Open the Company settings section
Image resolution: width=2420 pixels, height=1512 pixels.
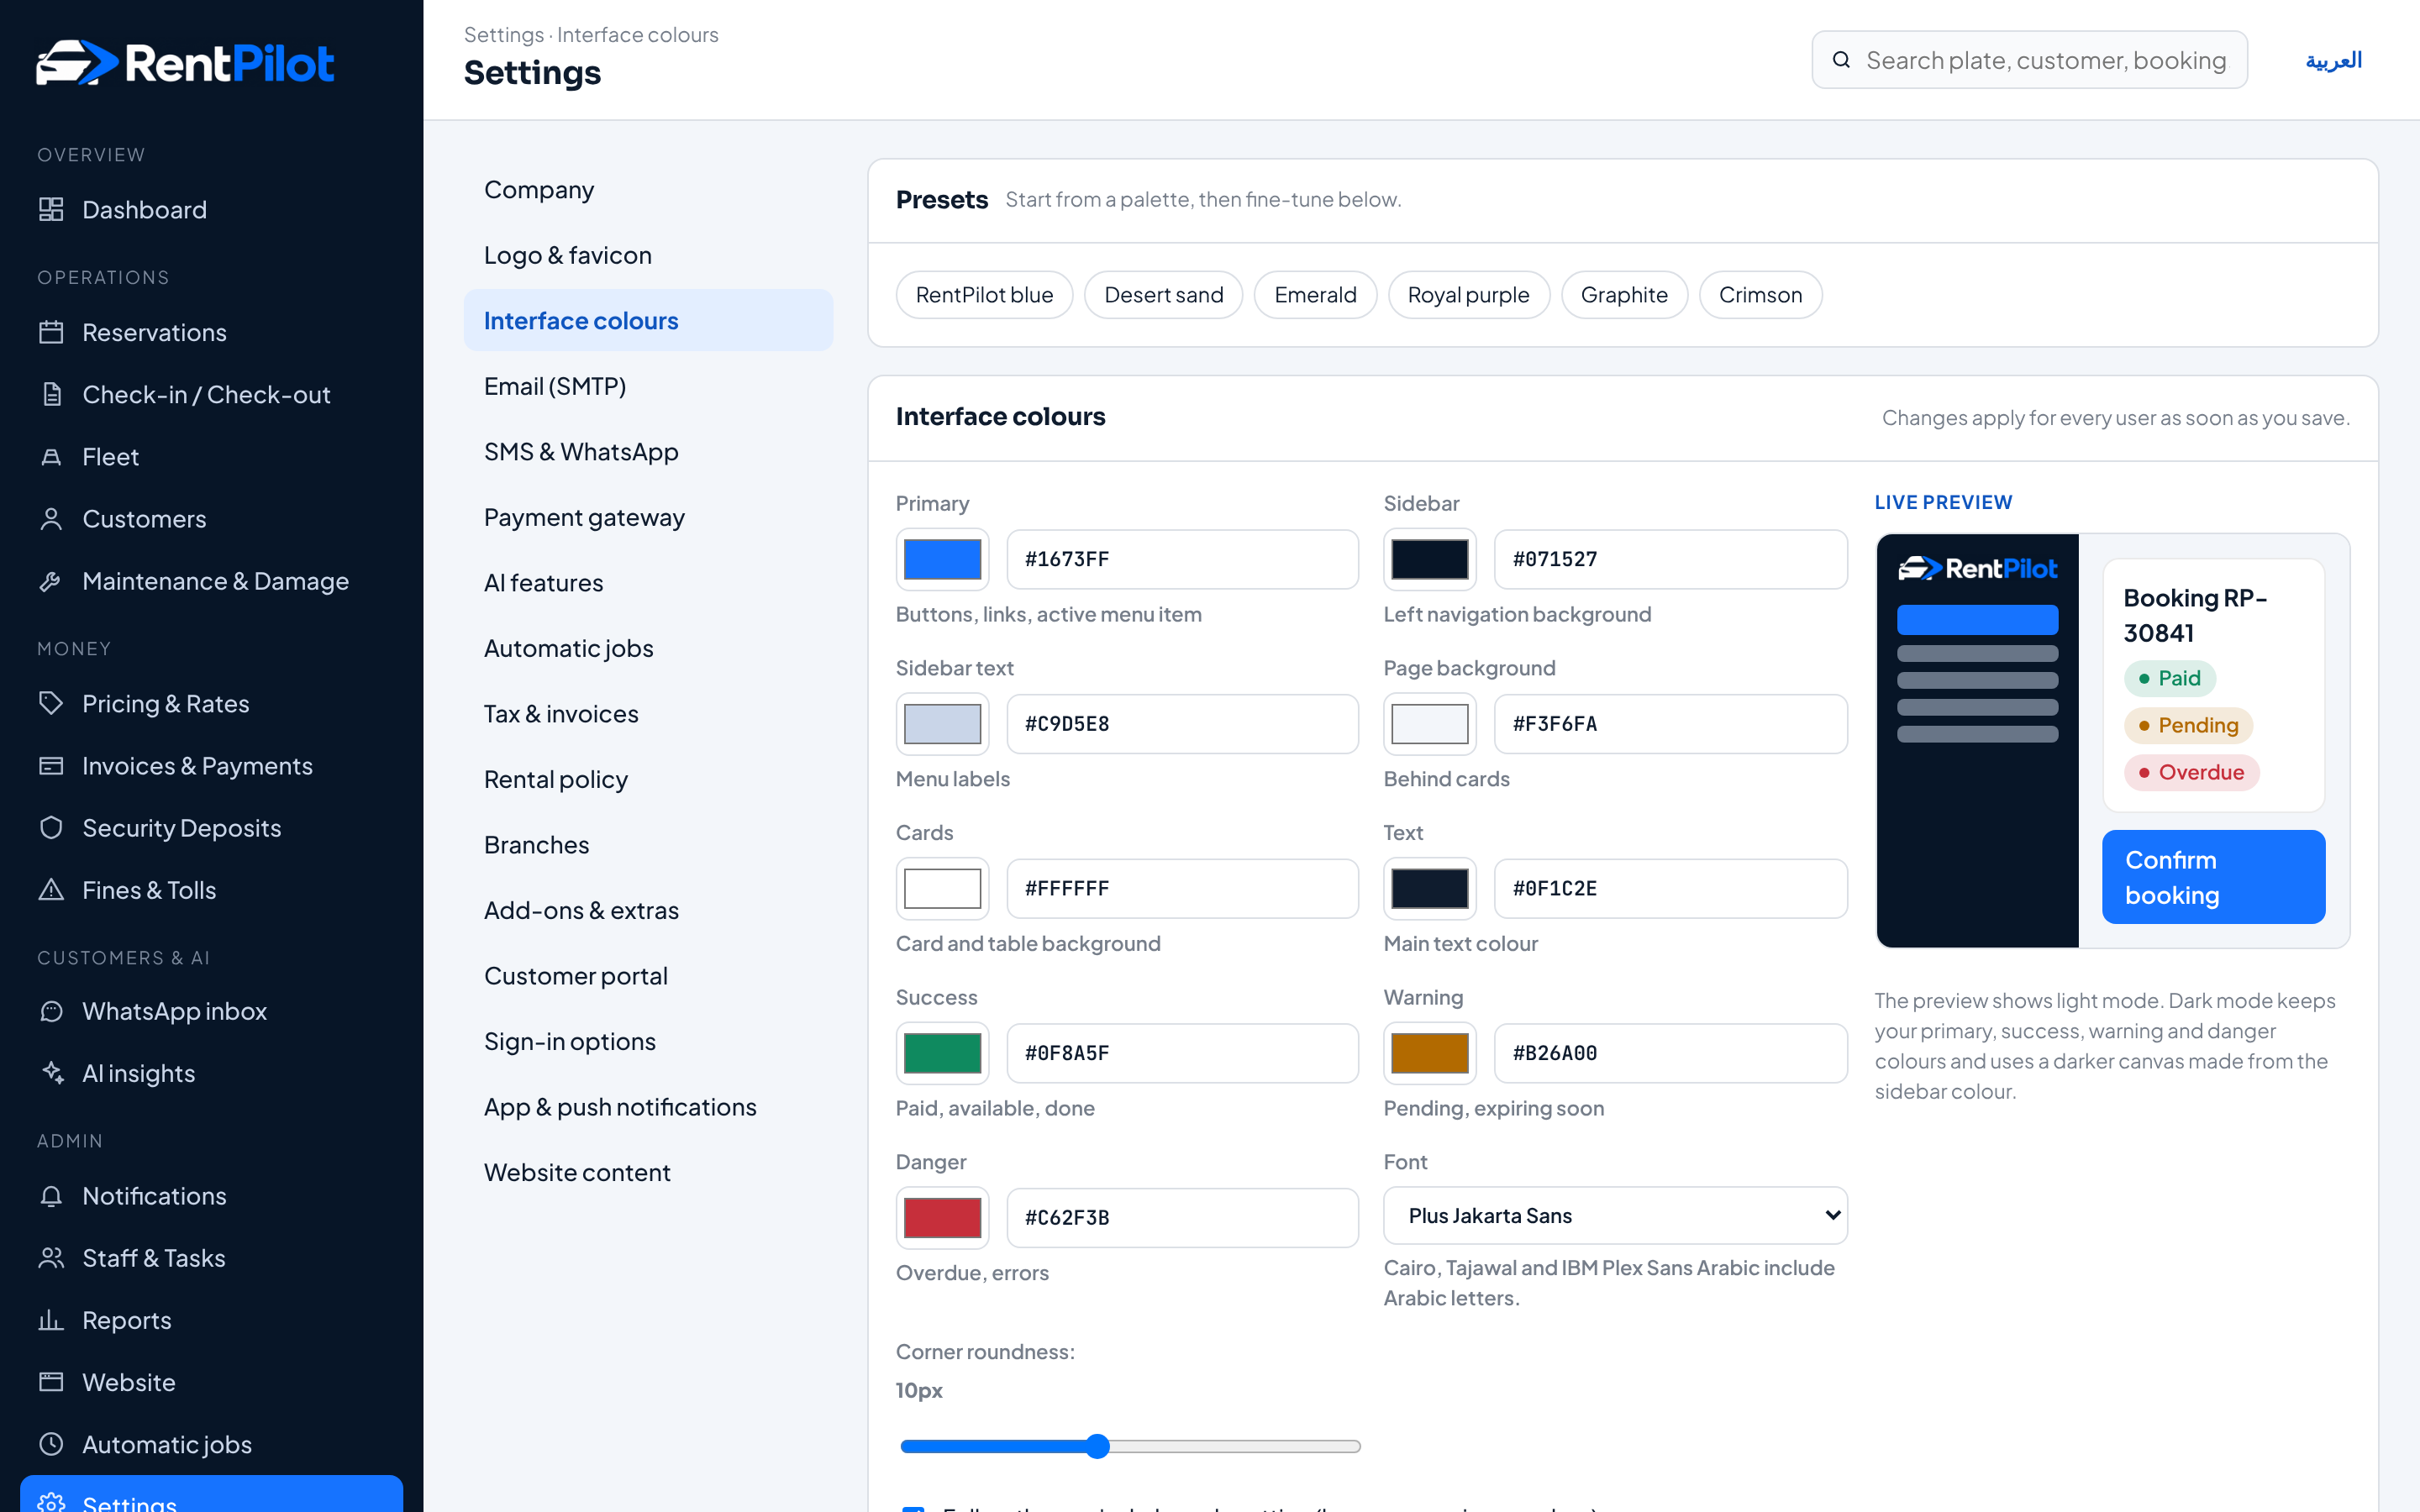(648, 190)
